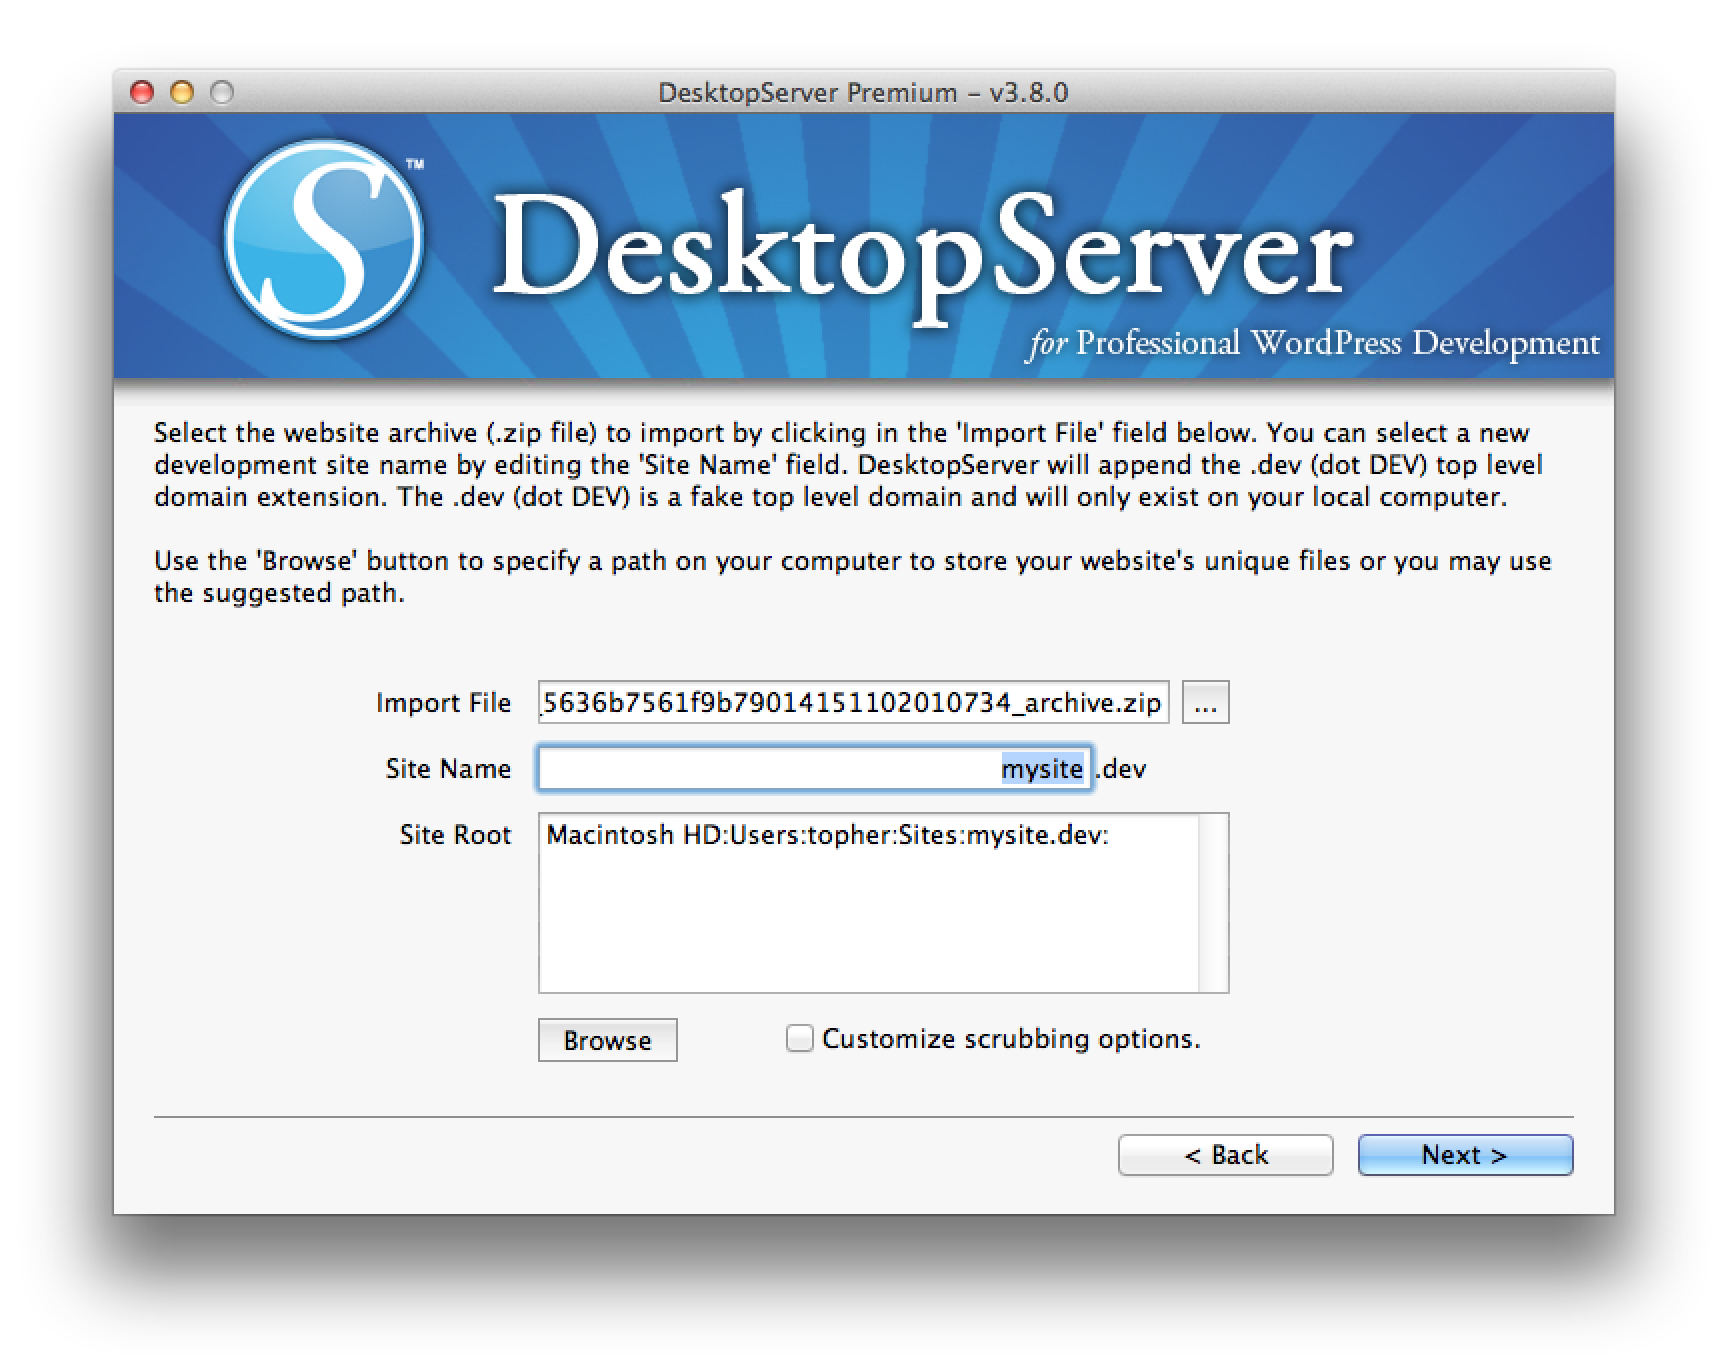This screenshot has width=1728, height=1372.
Task: Click the 'Site Root' label
Action: [x=455, y=835]
